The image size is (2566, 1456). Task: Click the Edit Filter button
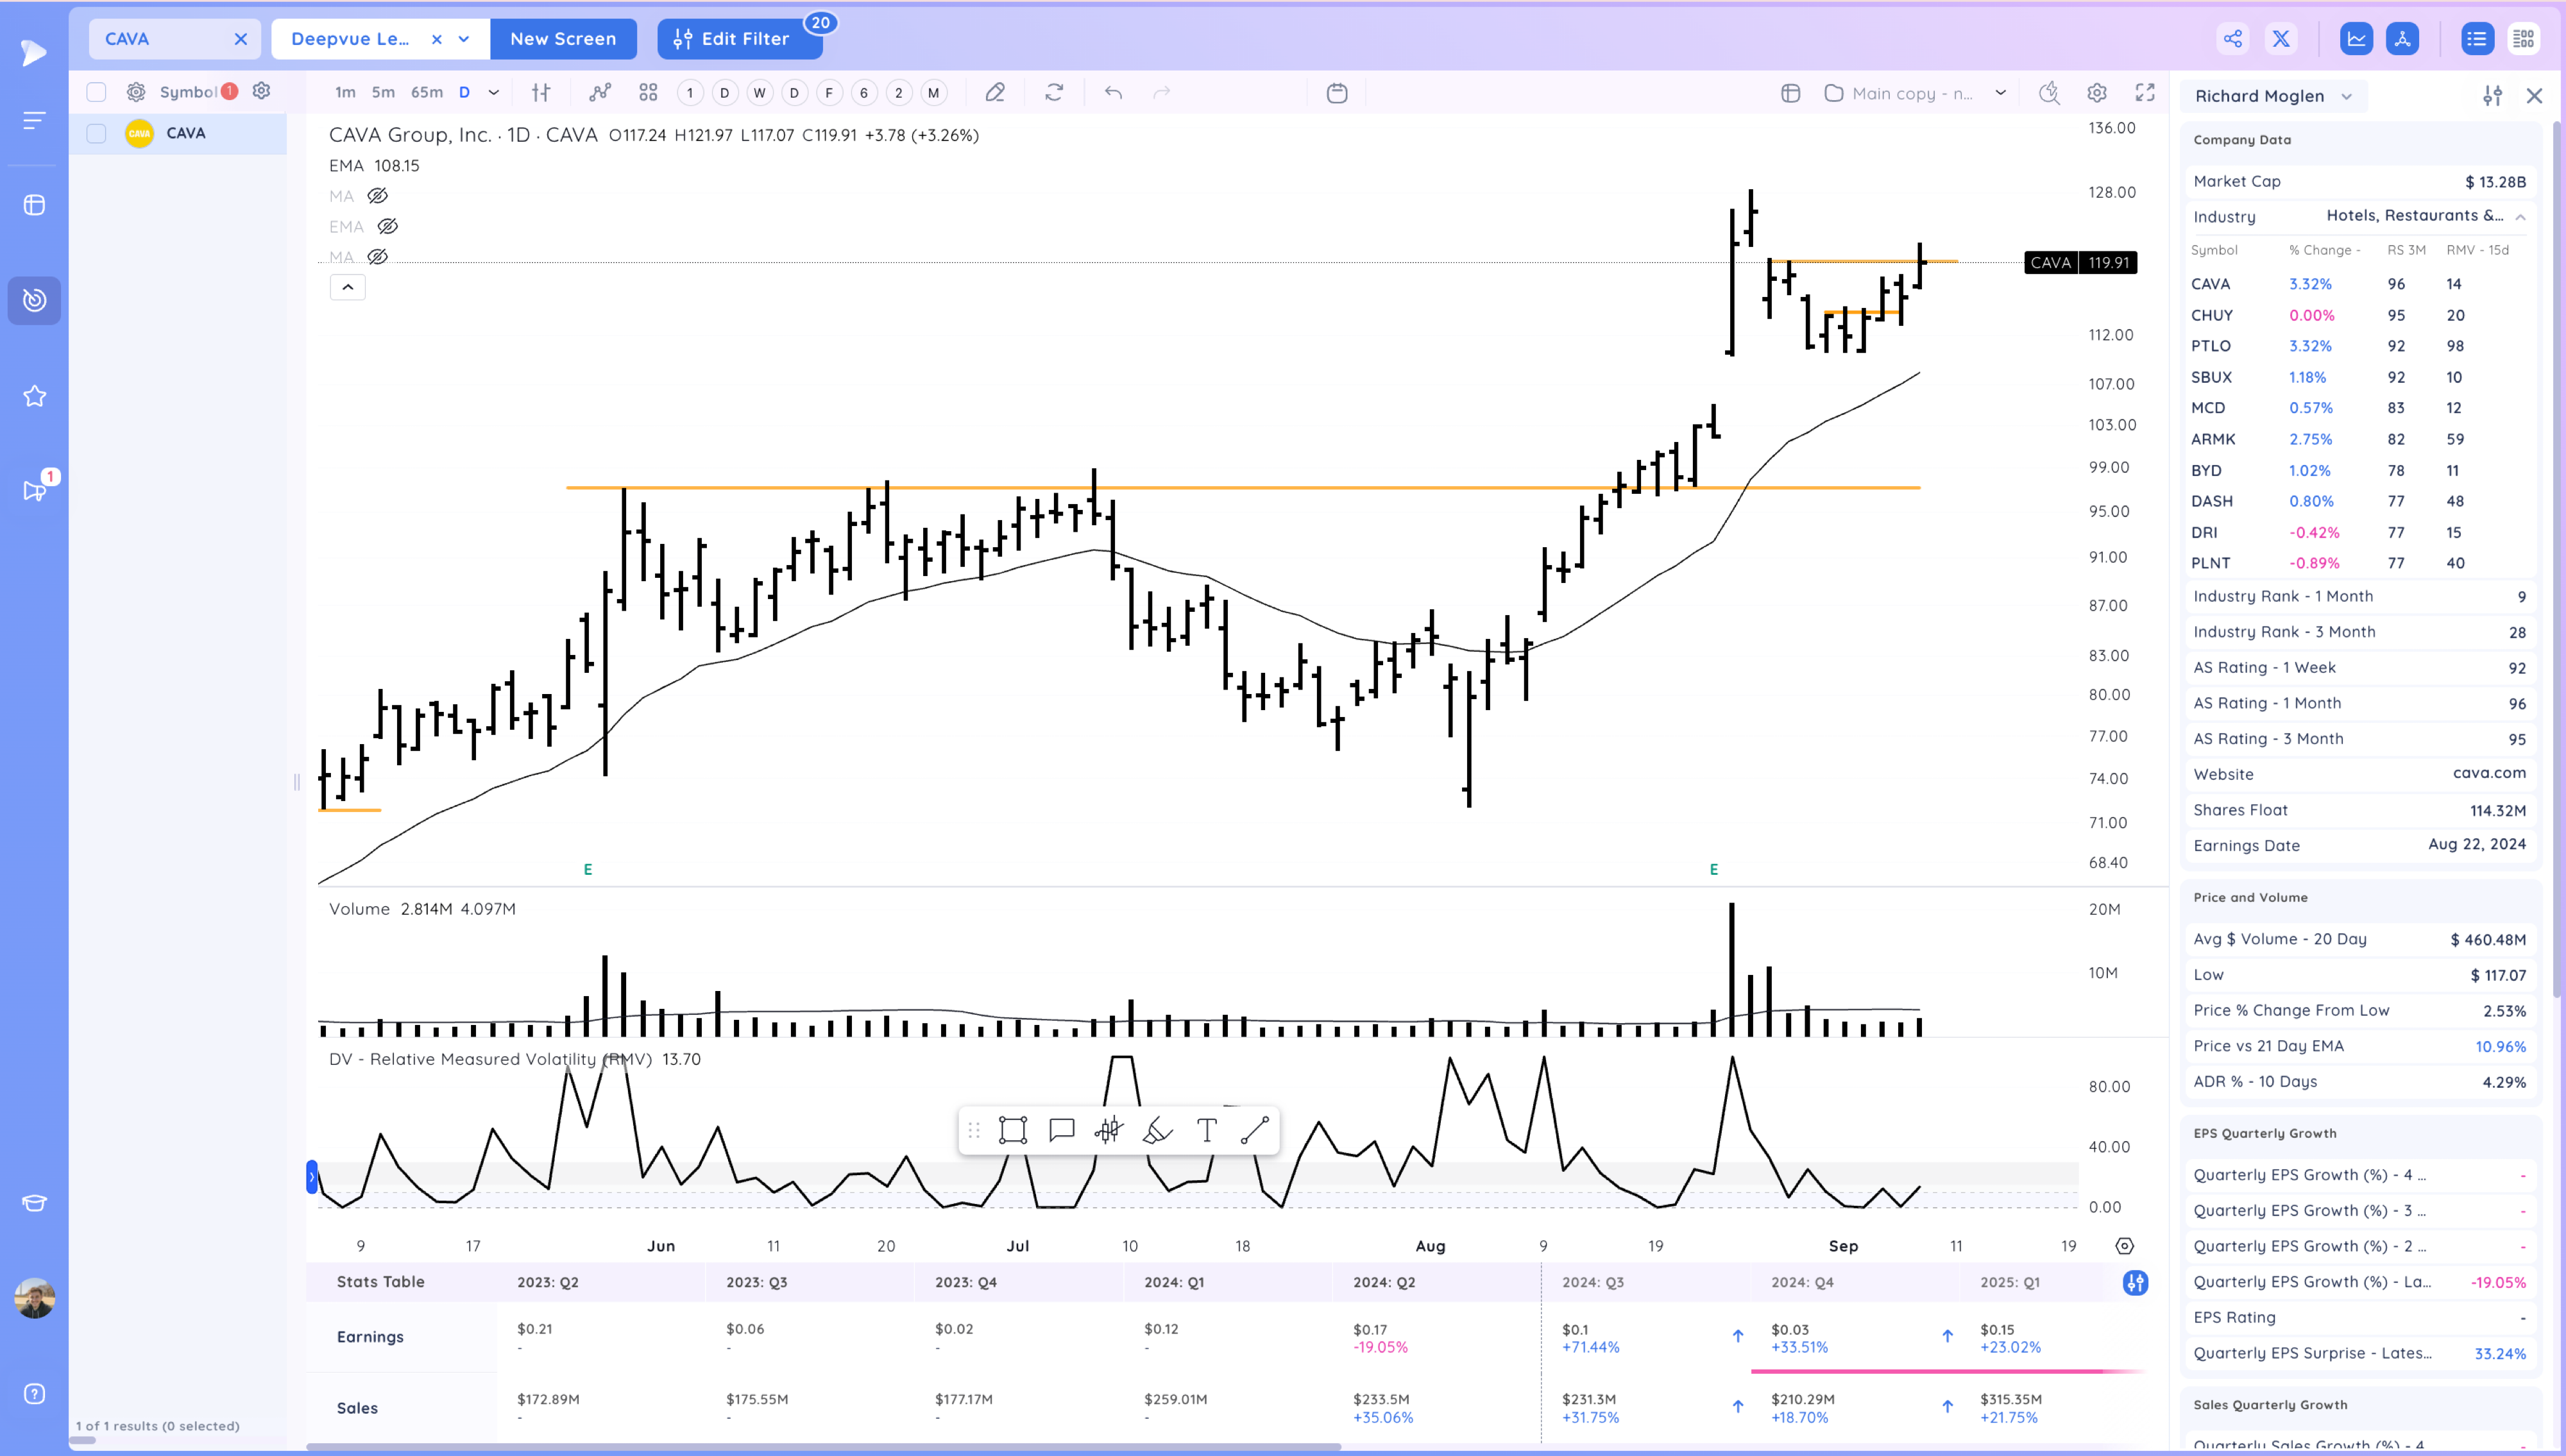click(x=740, y=39)
